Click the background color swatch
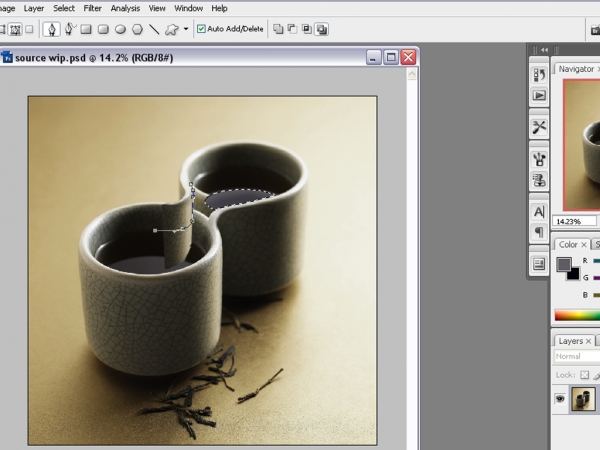600x450 pixels. click(x=574, y=274)
